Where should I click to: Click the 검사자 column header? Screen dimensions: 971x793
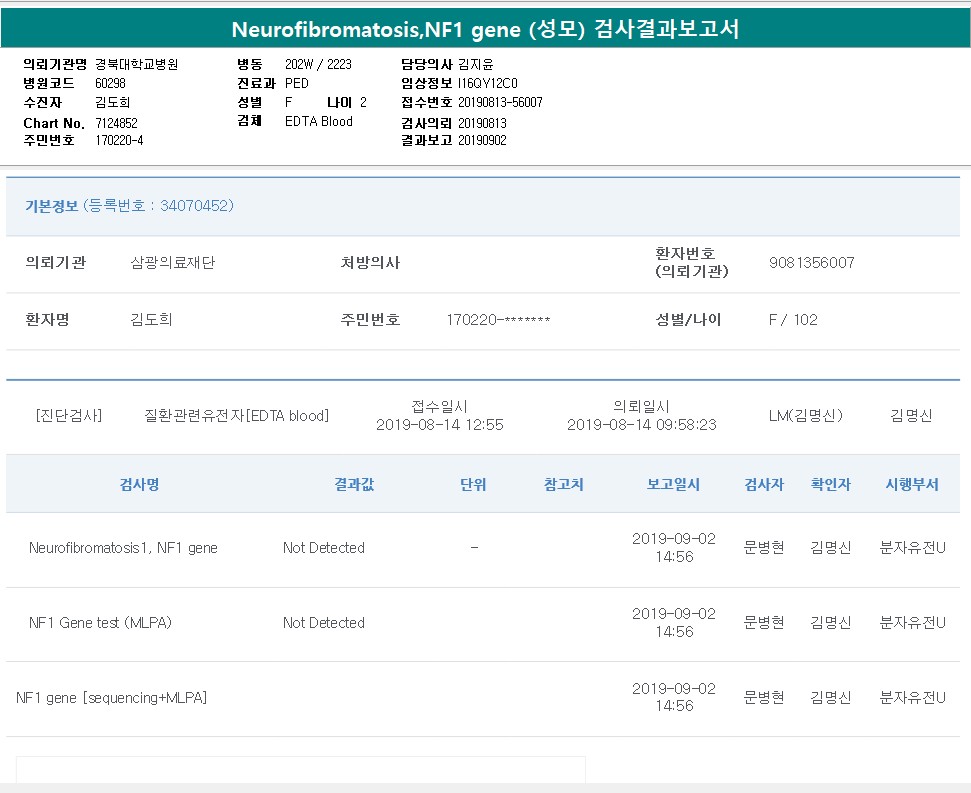[x=764, y=484]
